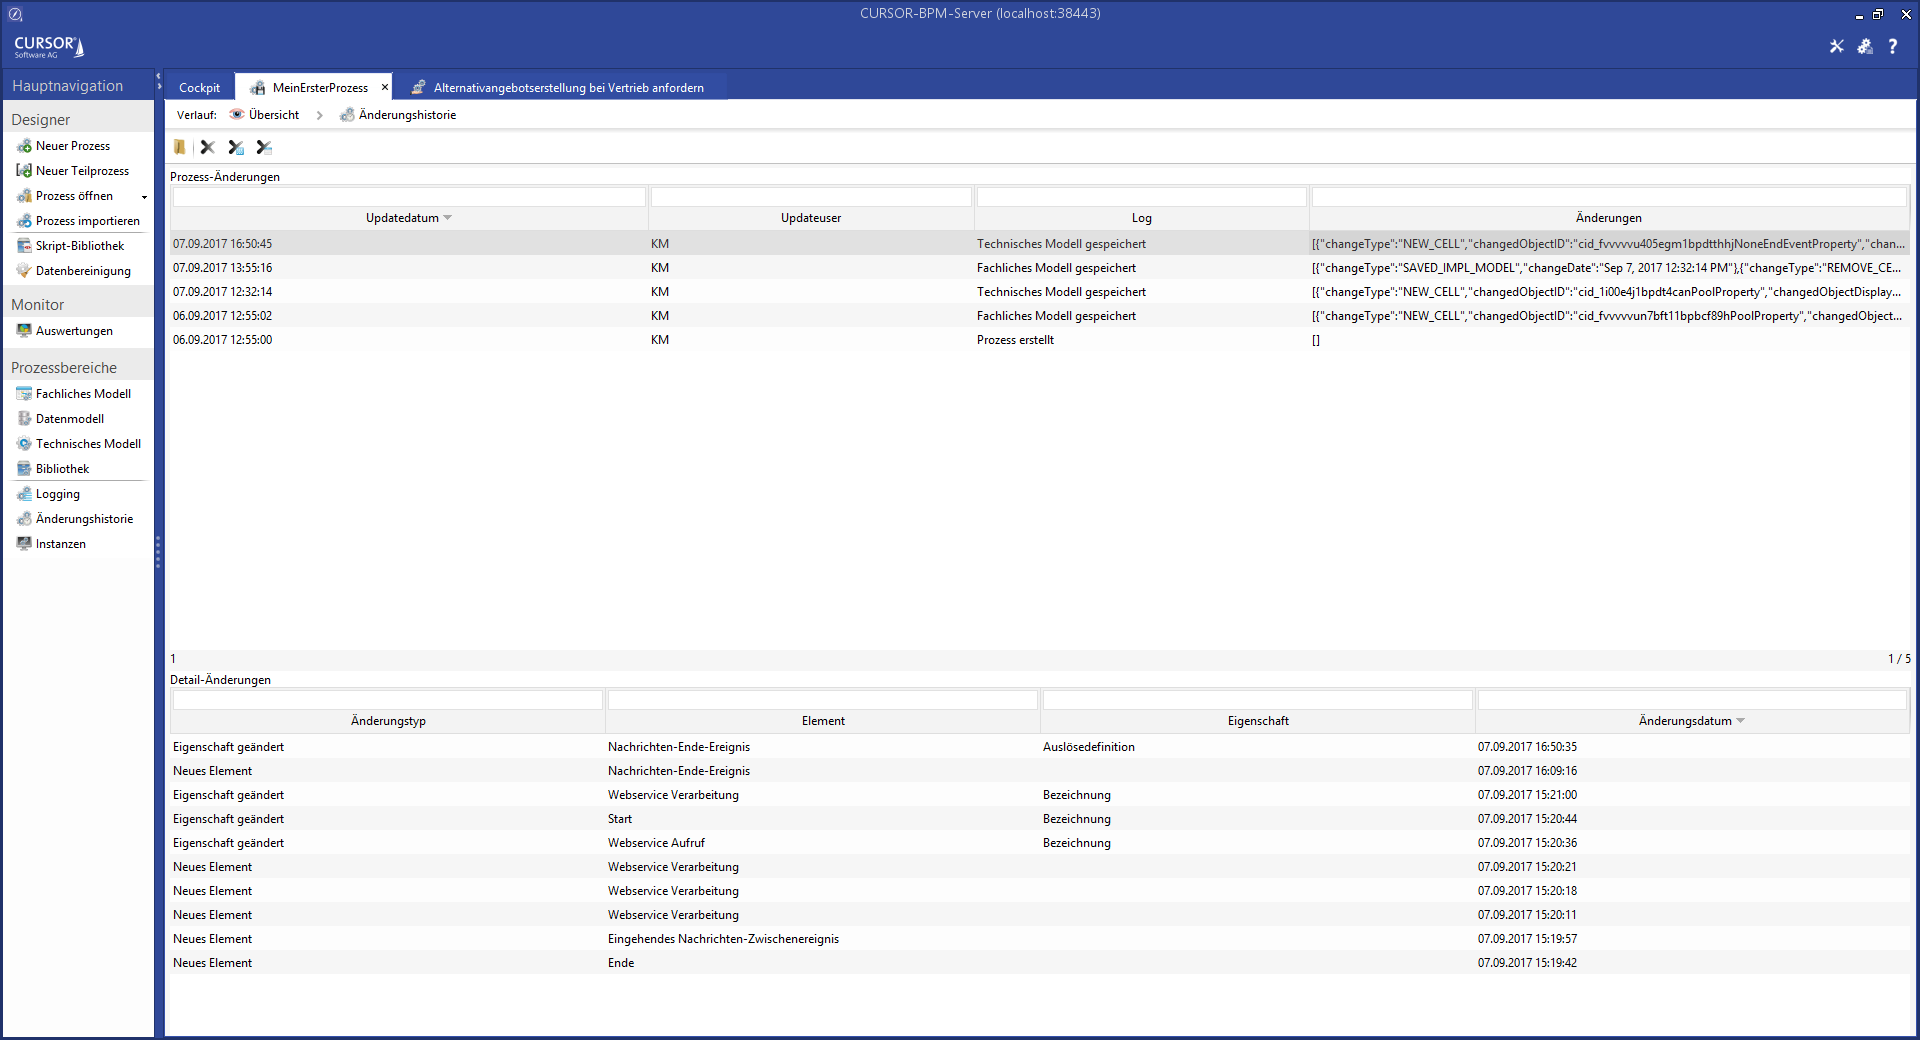Click the folder icon in the toolbar
This screenshot has width=1920, height=1040.
[x=179, y=147]
